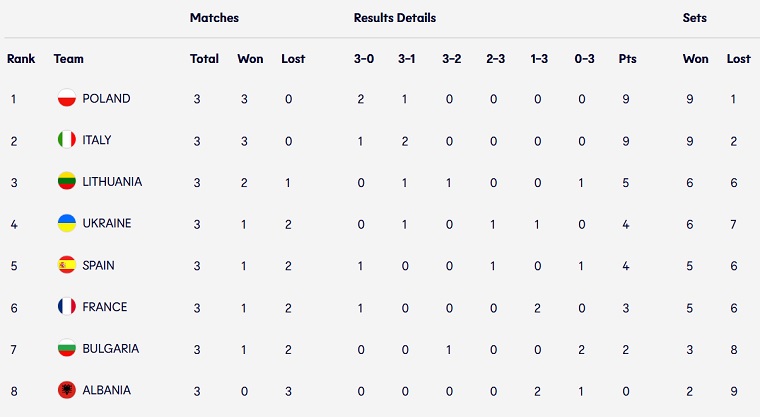Select the UKRAINE team name
760x417 pixels.
(107, 224)
